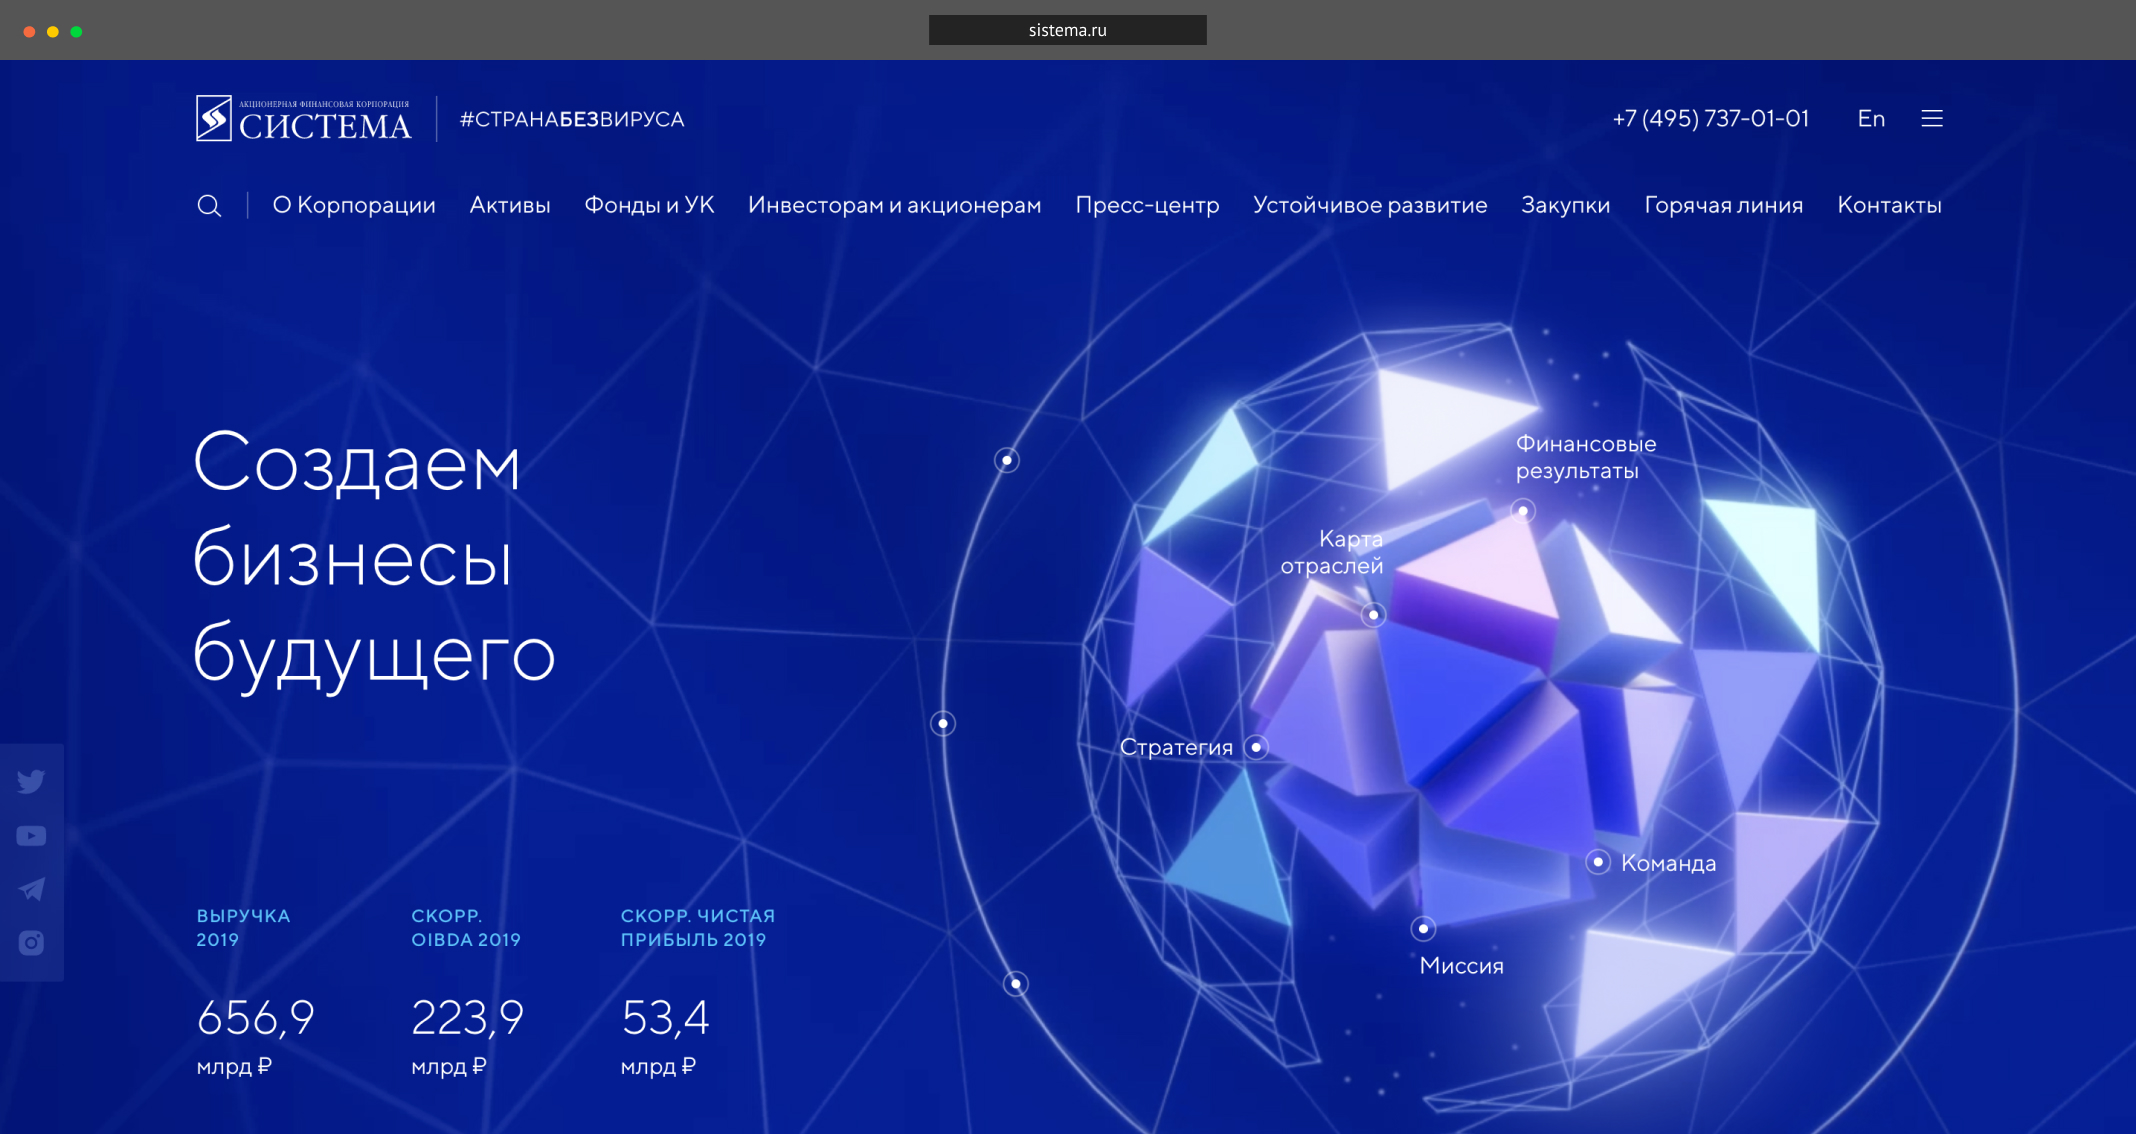
Task: Open YouTube from the social sidebar
Action: tap(31, 836)
